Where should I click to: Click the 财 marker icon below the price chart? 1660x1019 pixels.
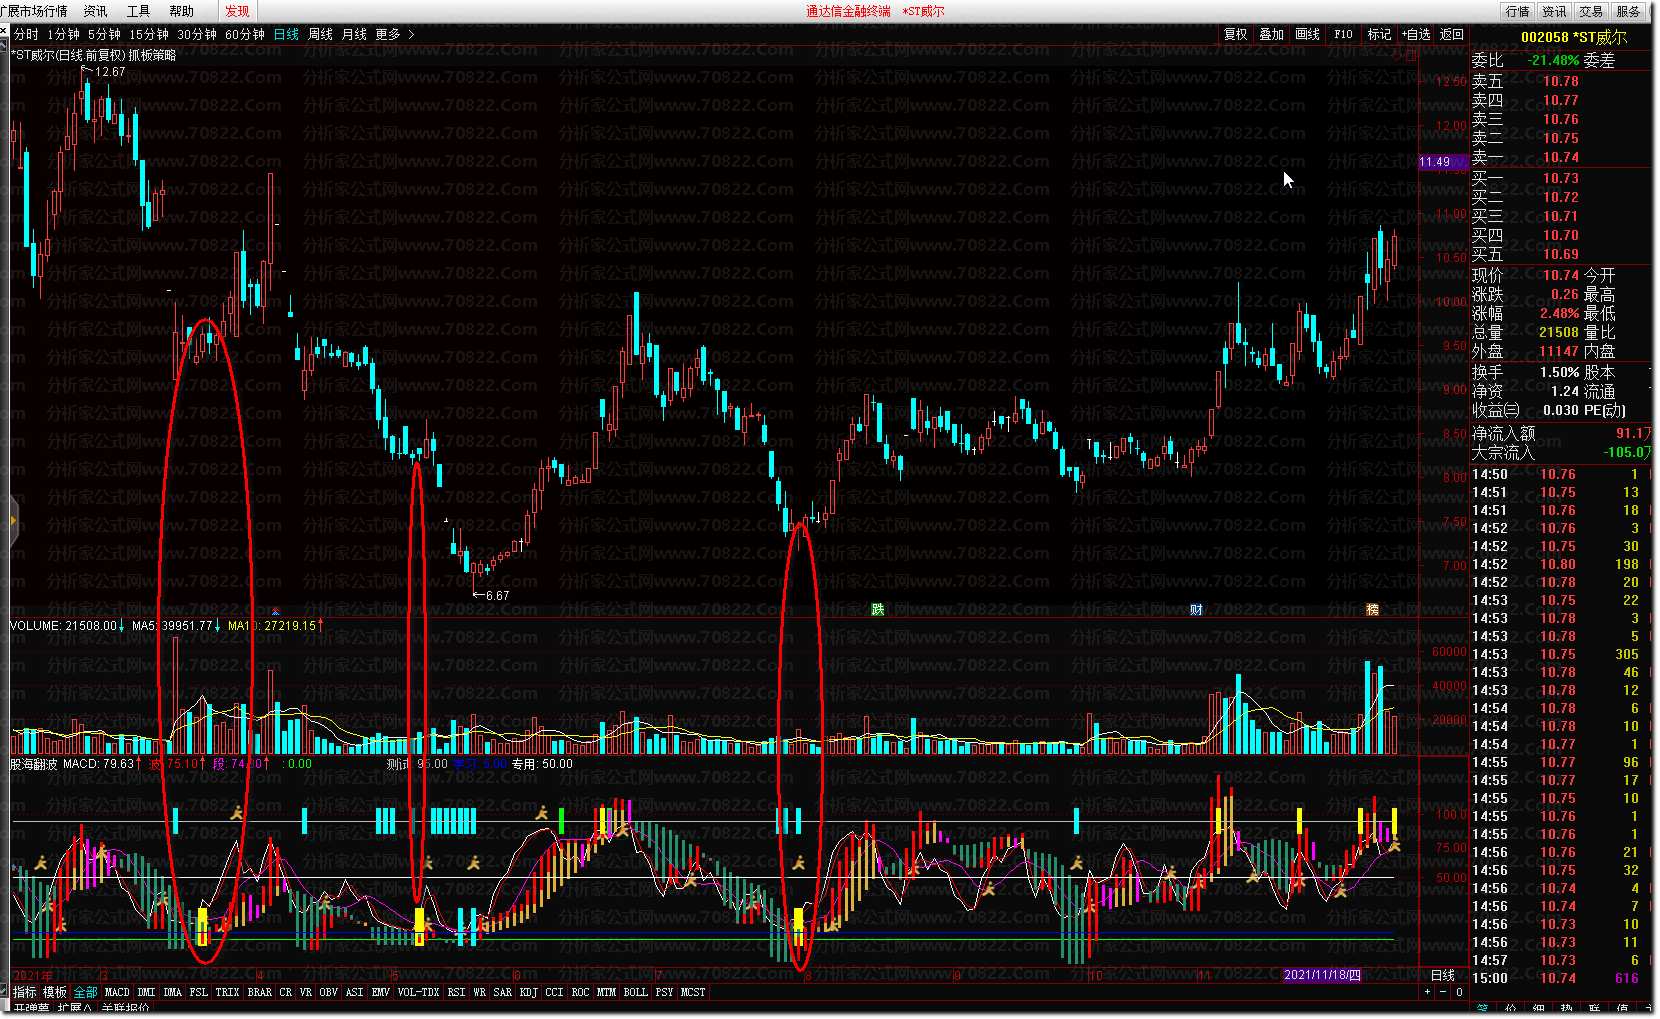1196,610
